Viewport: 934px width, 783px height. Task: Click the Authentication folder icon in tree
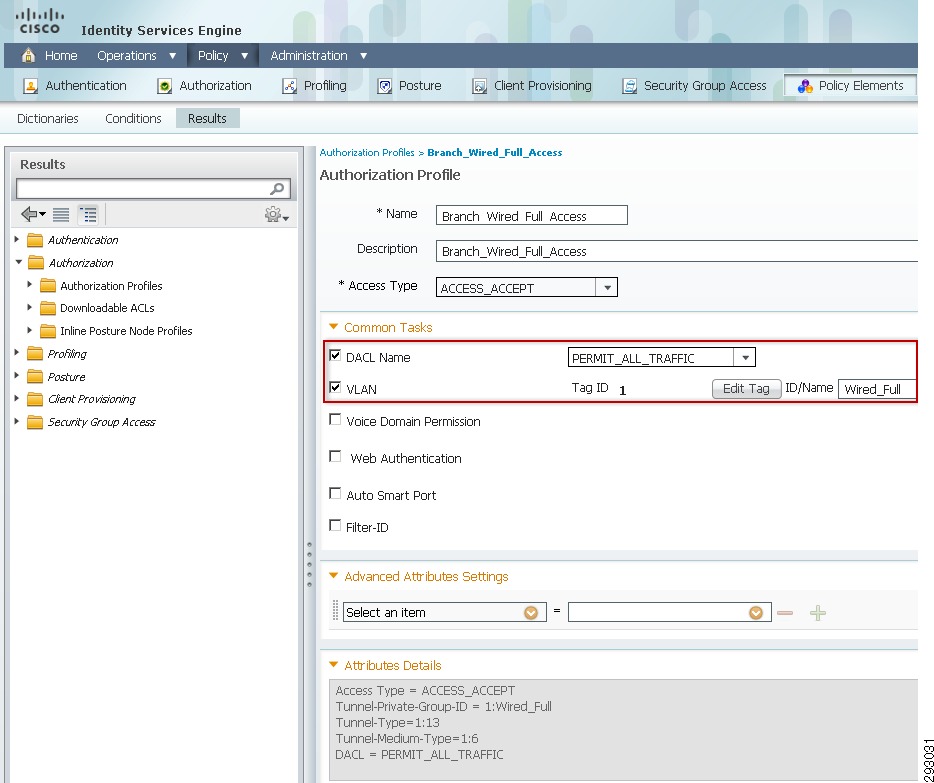pyautogui.click(x=35, y=240)
